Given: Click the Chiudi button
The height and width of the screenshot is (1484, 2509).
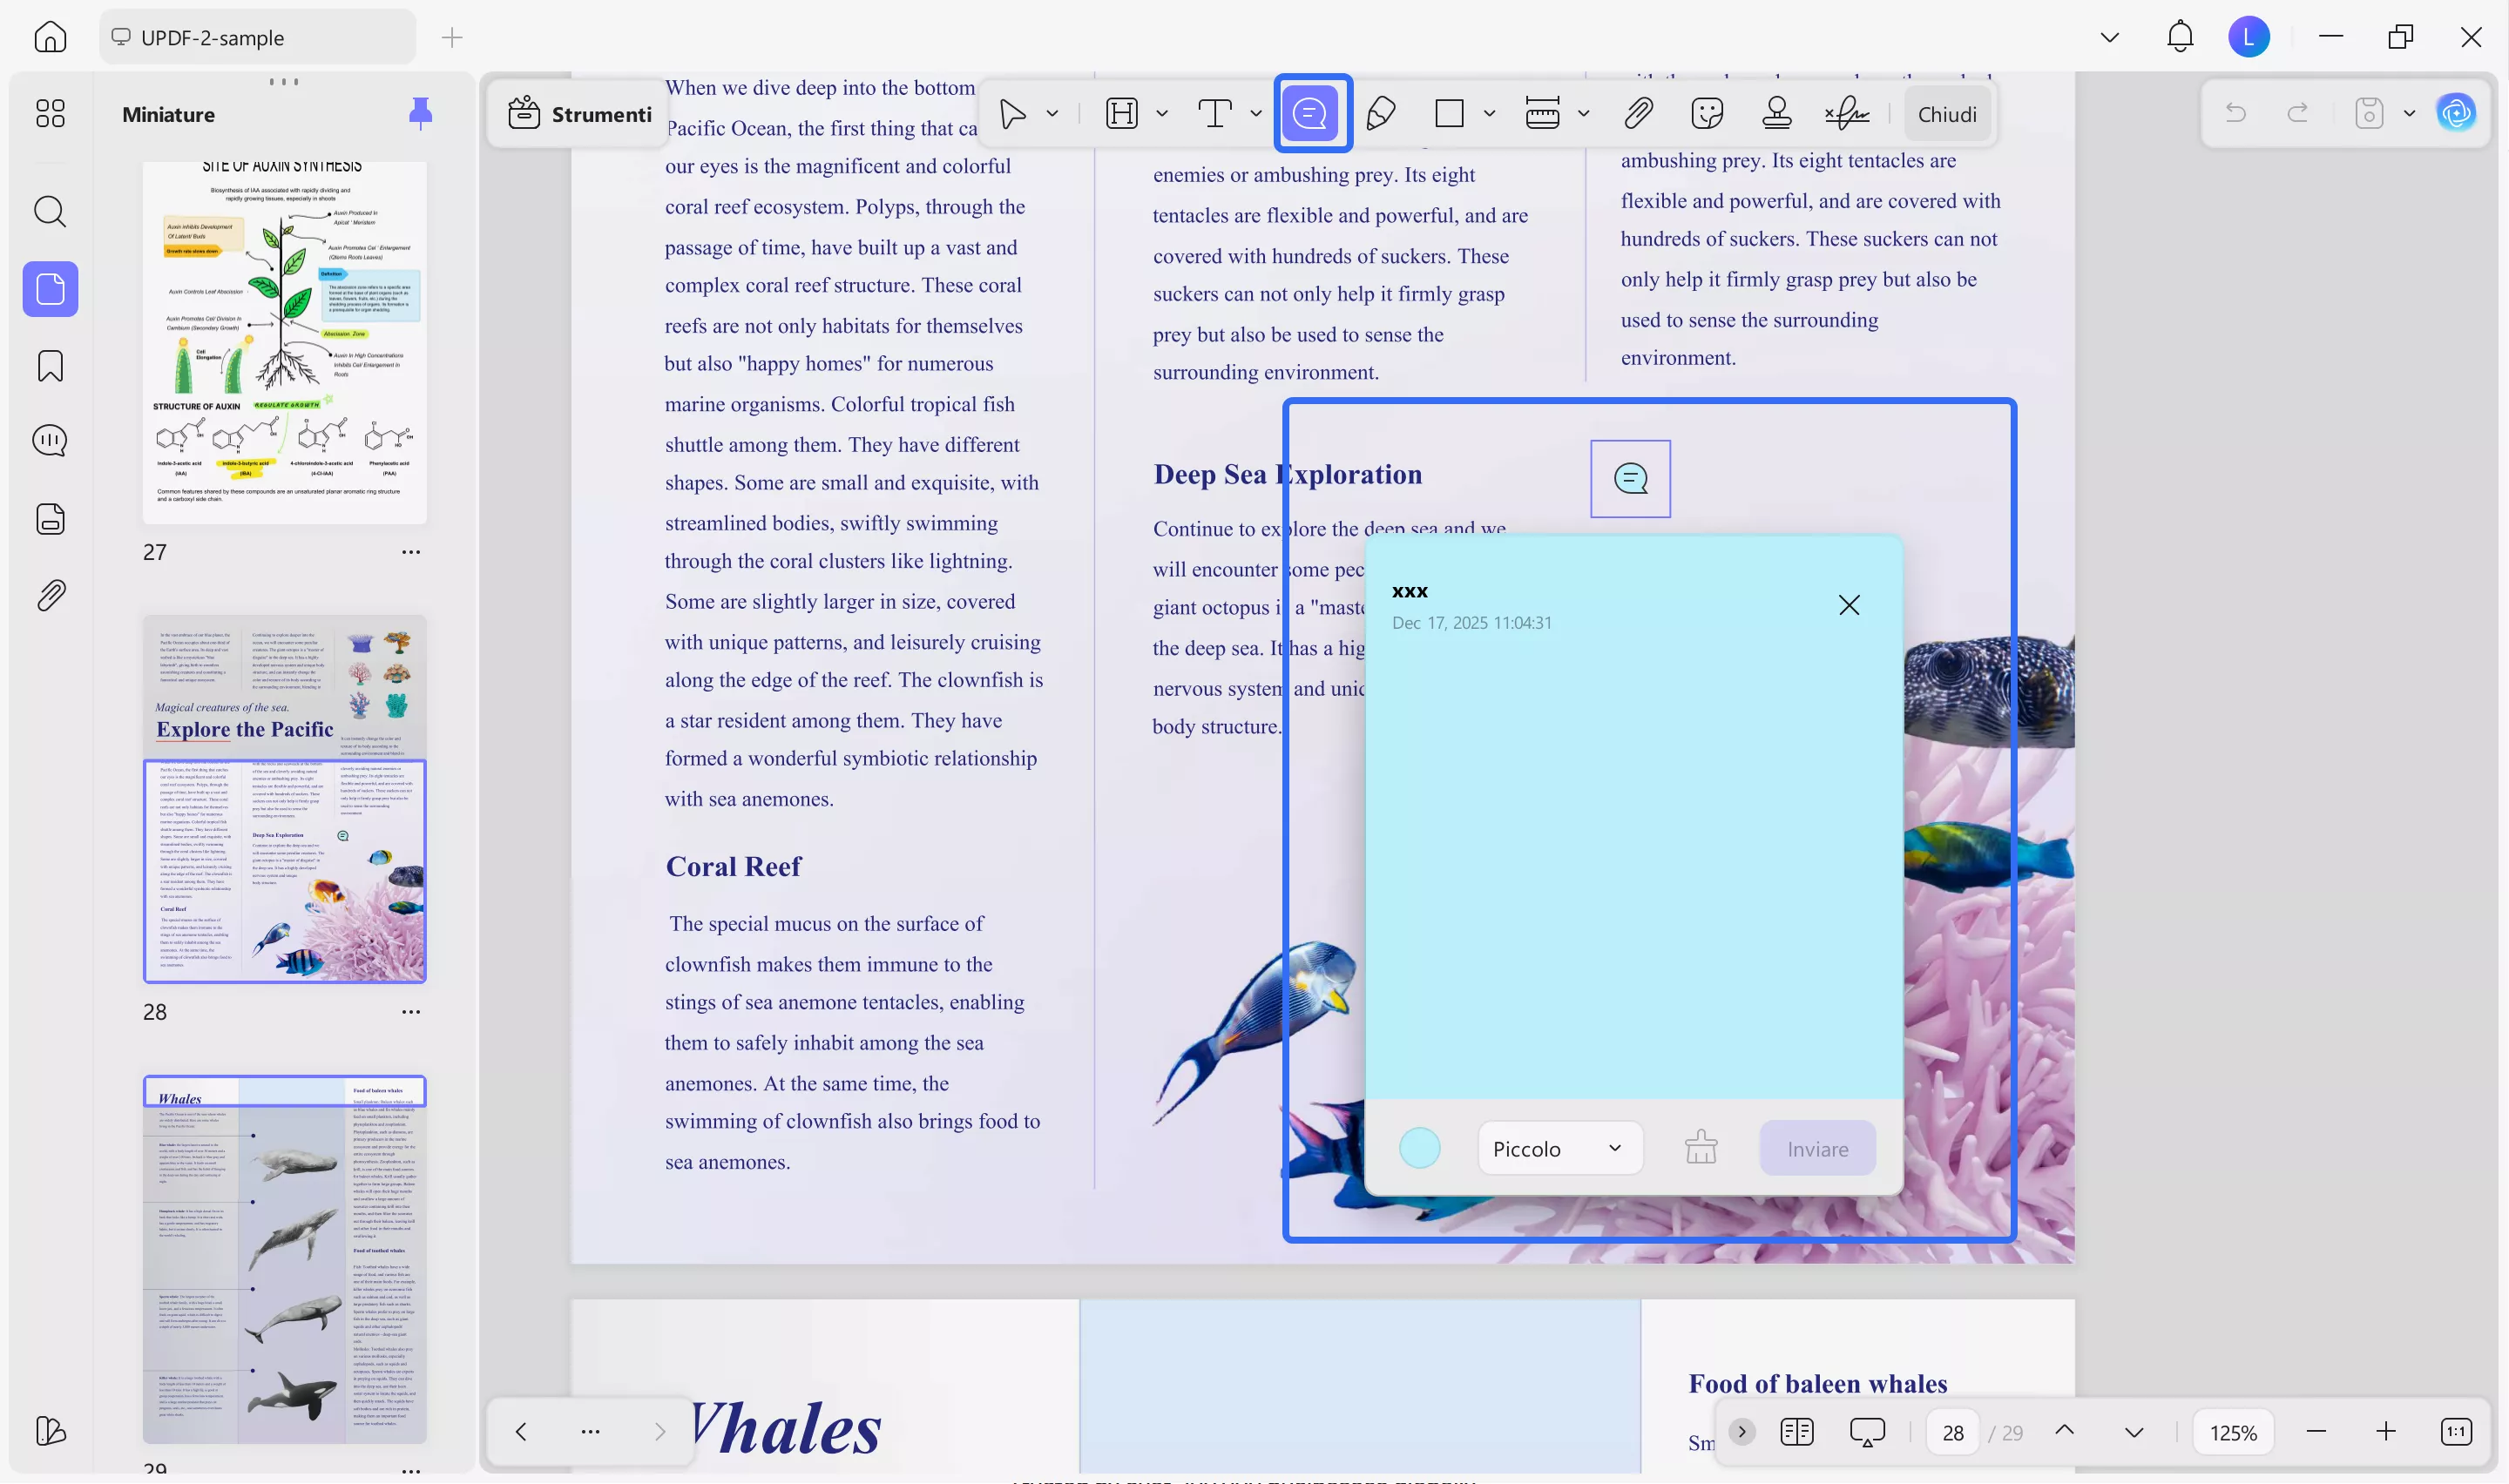Looking at the screenshot, I should click(x=1946, y=114).
